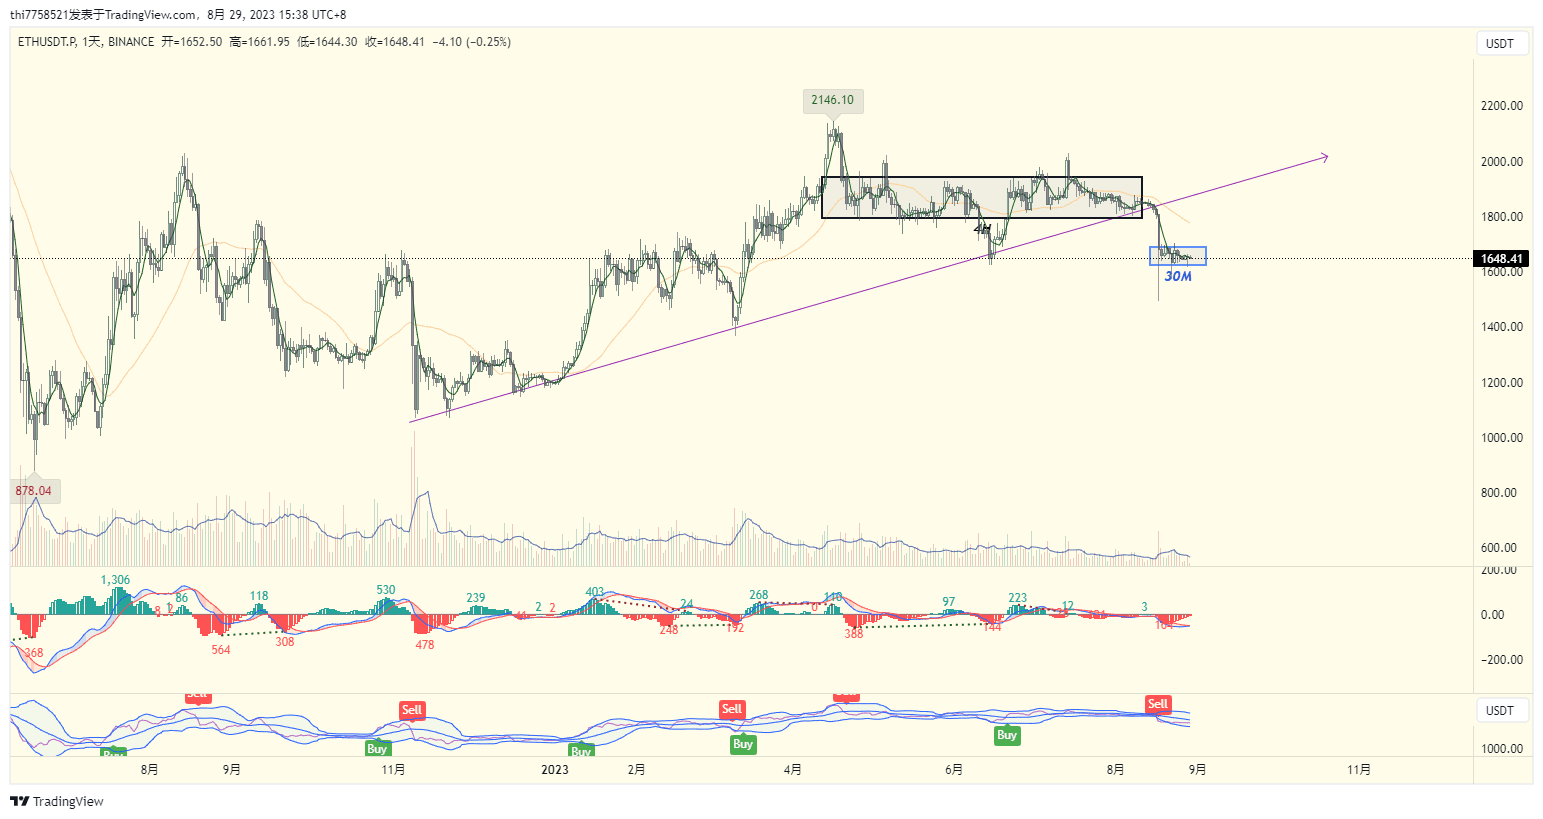The image size is (1543, 819).
Task: Click the 2月 label on the time axis
Action: pos(637,769)
